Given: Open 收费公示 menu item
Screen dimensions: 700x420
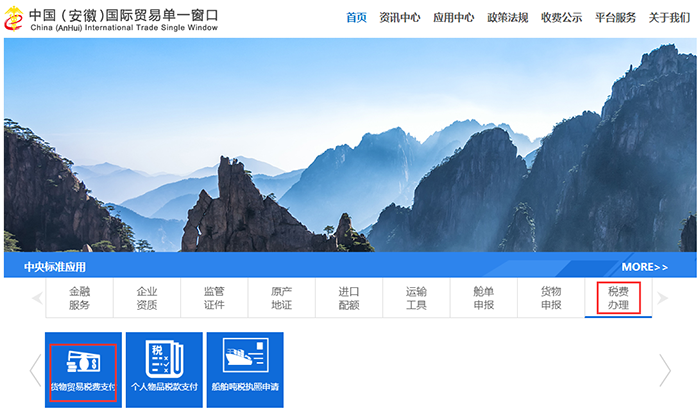Looking at the screenshot, I should 562,18.
